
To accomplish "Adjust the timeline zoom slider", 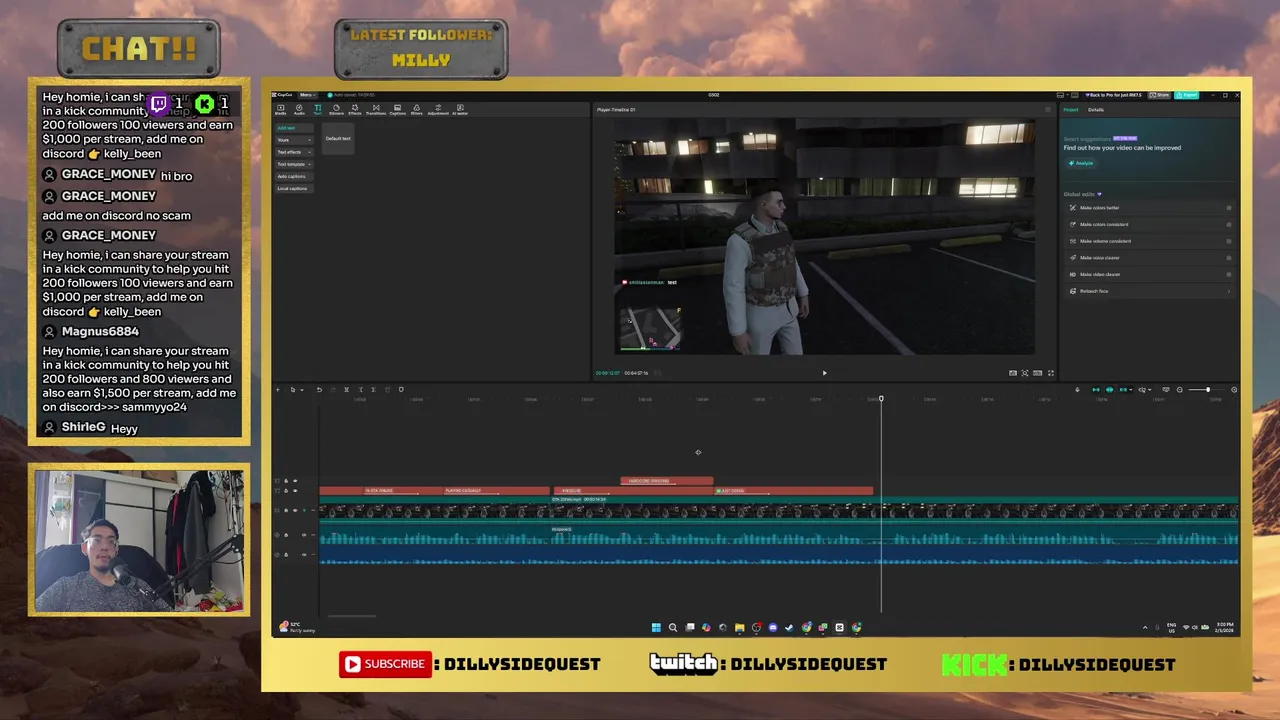I will coord(1208,389).
